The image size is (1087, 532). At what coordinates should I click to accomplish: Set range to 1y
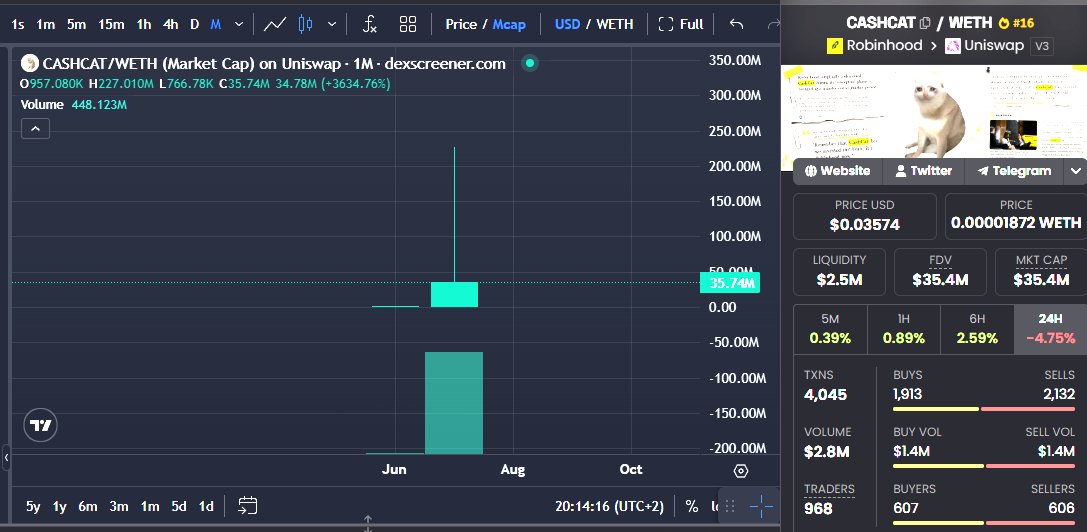(60, 506)
